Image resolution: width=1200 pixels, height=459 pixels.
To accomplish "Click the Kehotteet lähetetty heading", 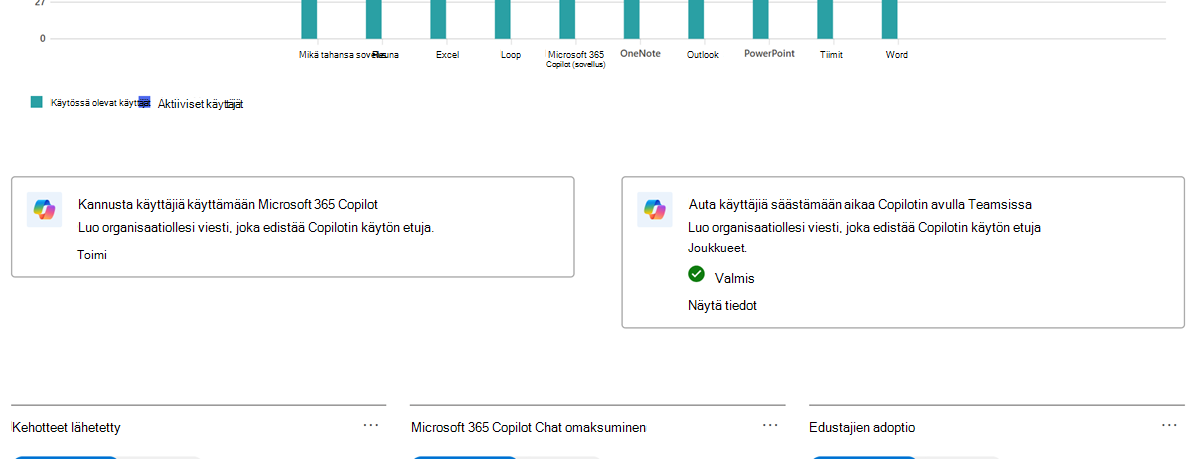I will [67, 427].
